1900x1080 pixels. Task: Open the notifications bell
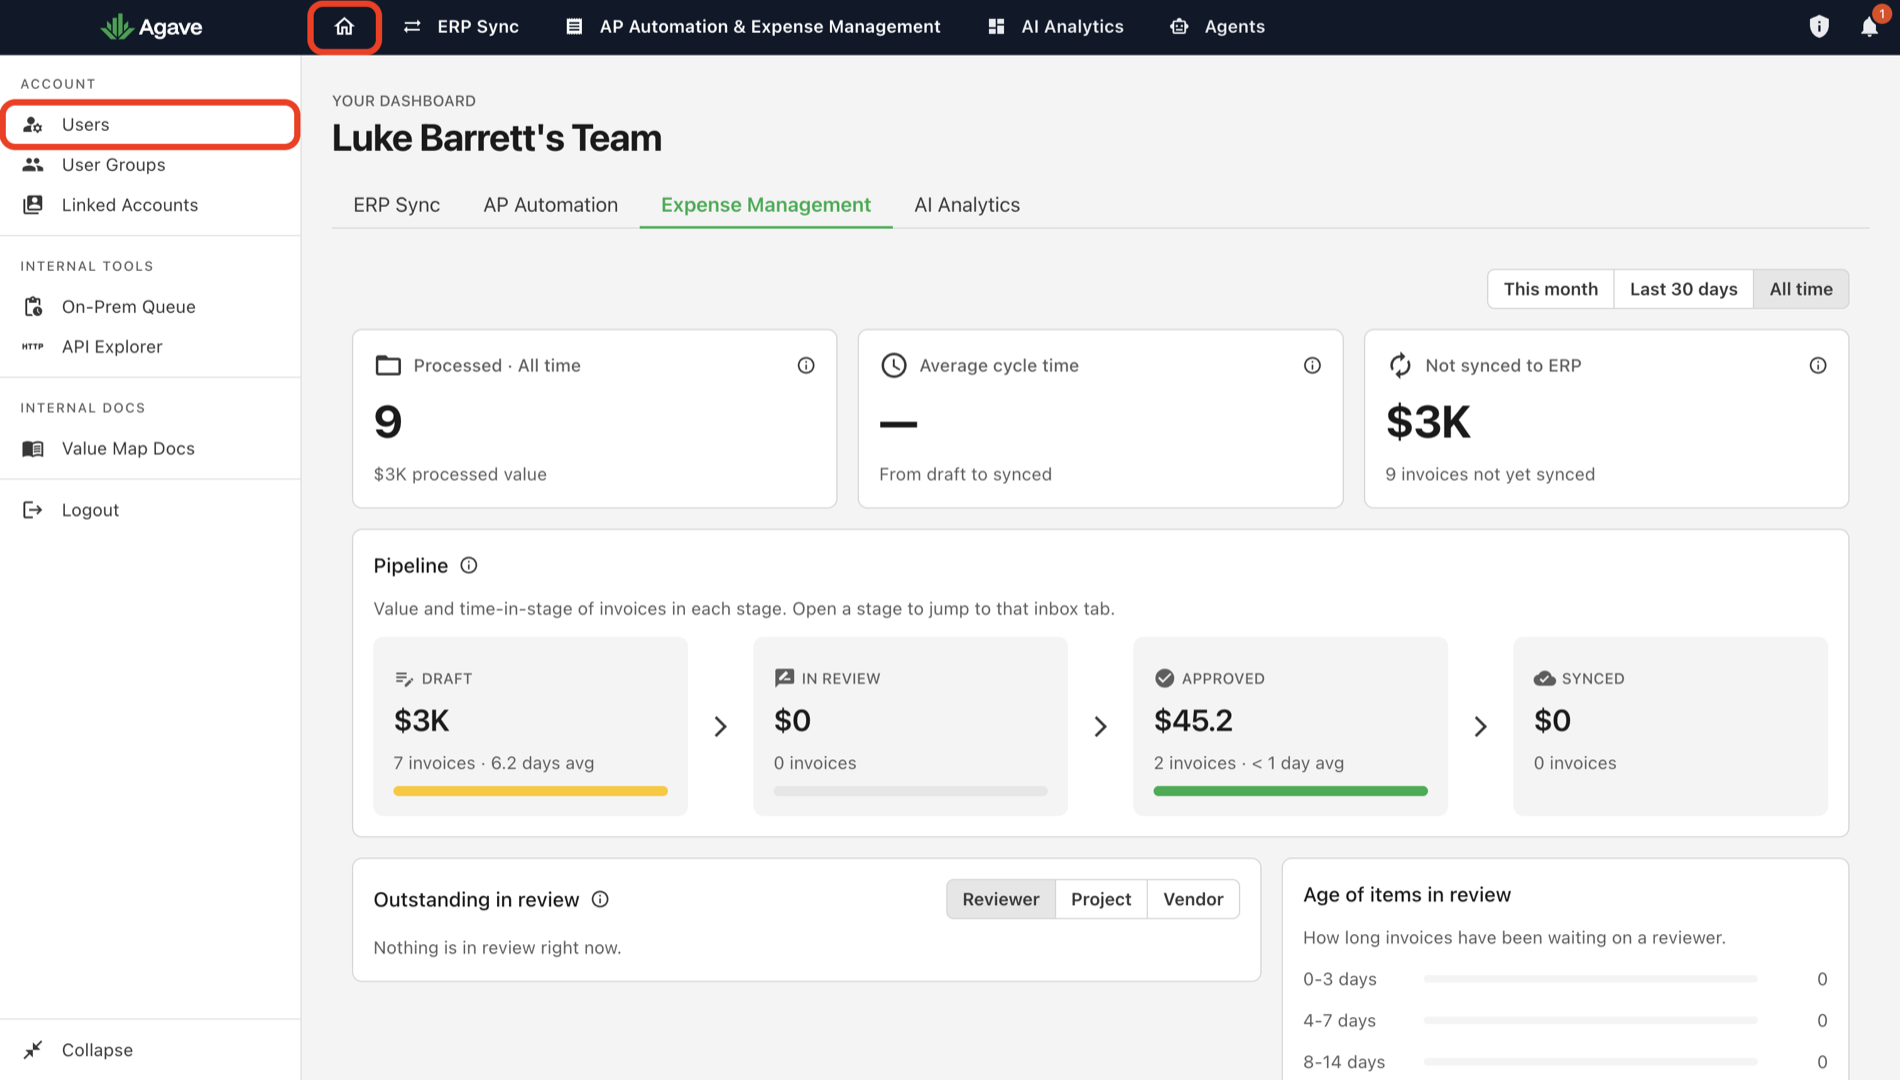1869,27
